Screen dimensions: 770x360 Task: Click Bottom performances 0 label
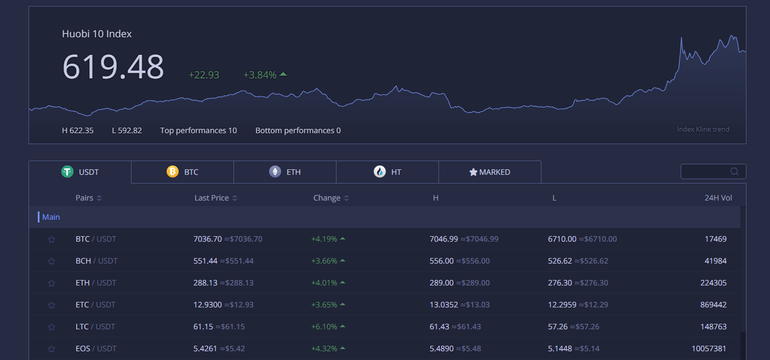298,131
